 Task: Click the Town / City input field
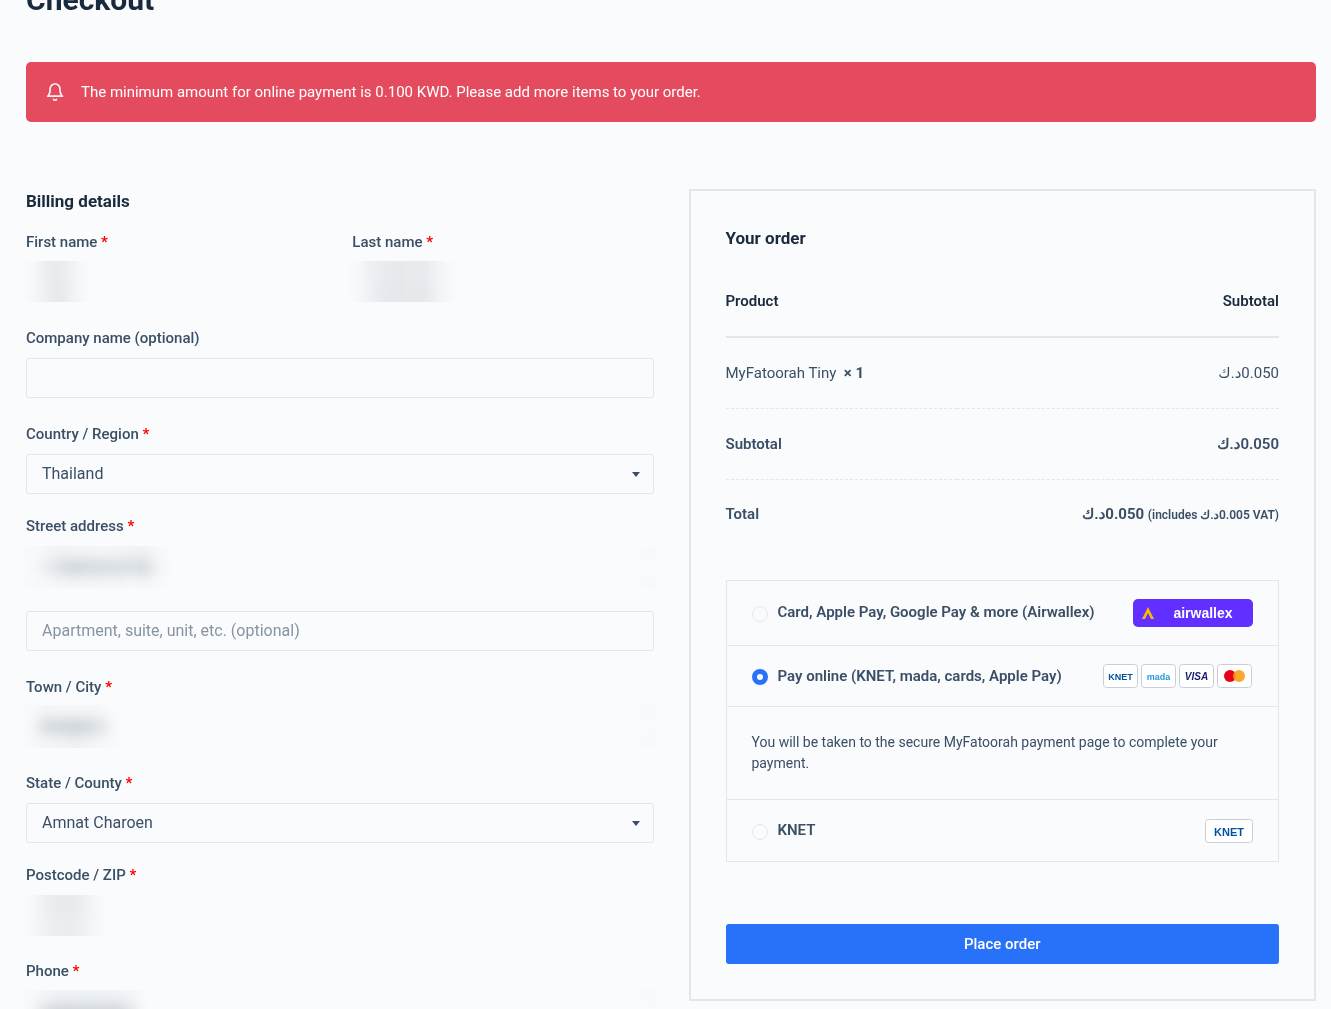pos(340,727)
